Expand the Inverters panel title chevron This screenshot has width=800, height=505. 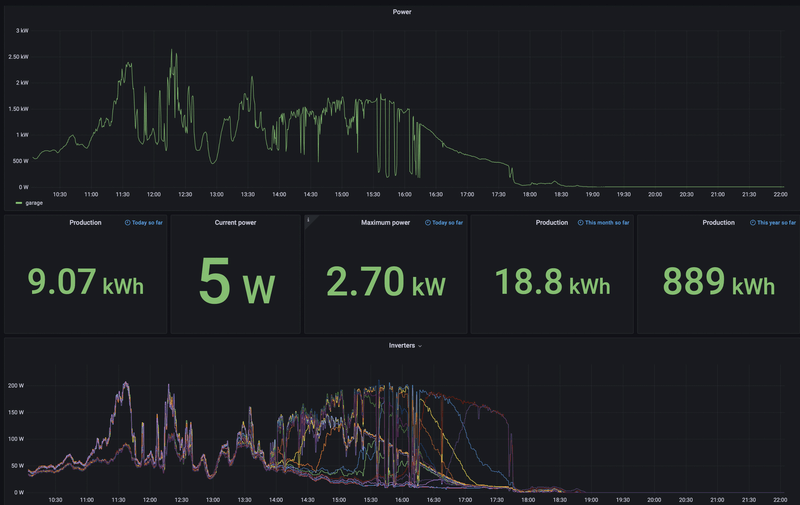420,346
